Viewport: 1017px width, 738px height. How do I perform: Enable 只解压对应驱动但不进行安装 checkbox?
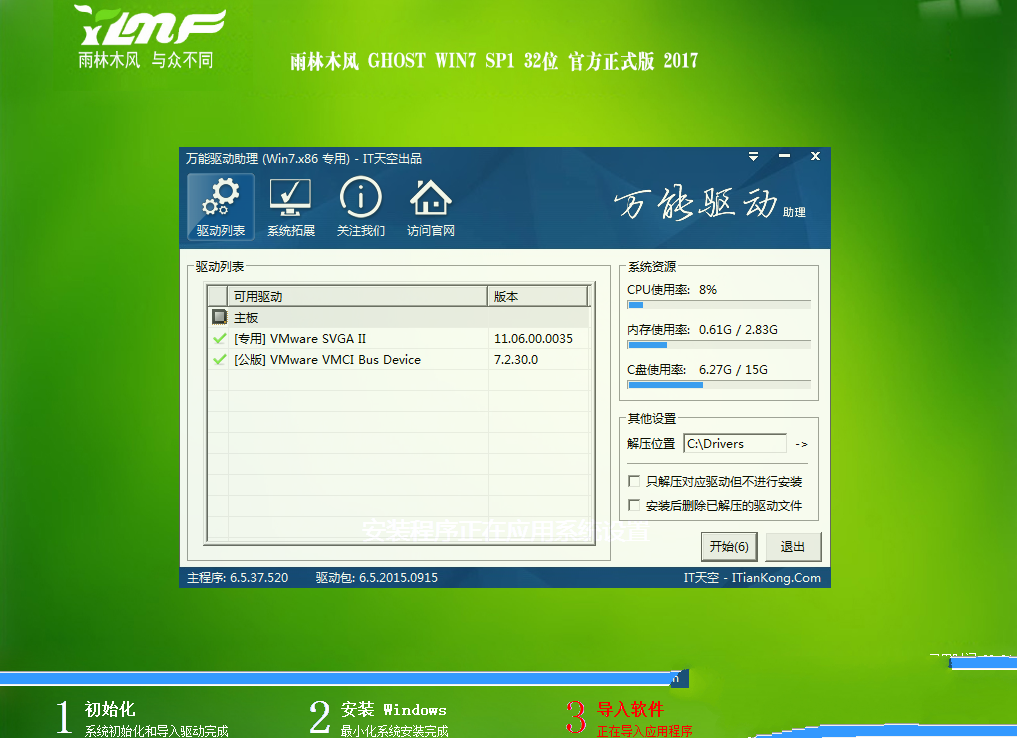pos(634,481)
